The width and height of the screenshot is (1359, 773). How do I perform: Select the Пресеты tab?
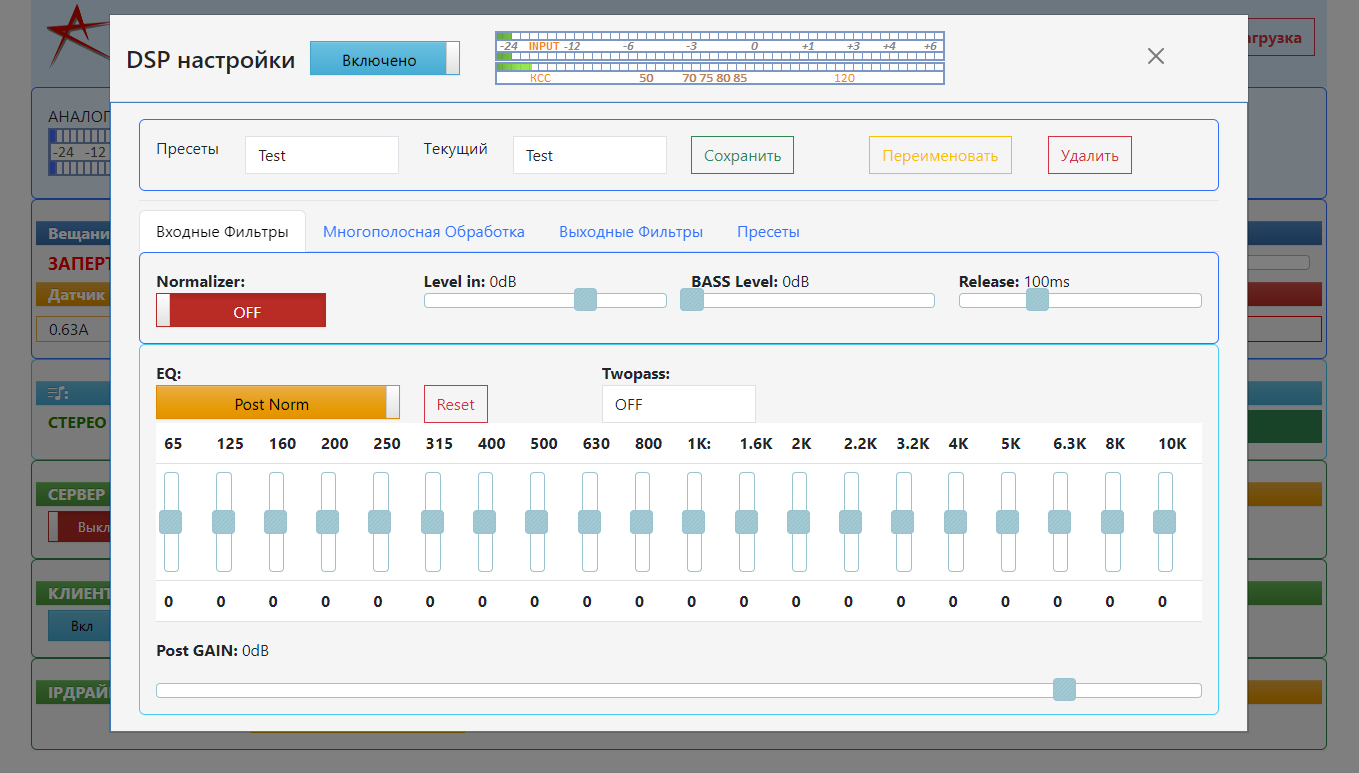tap(768, 232)
